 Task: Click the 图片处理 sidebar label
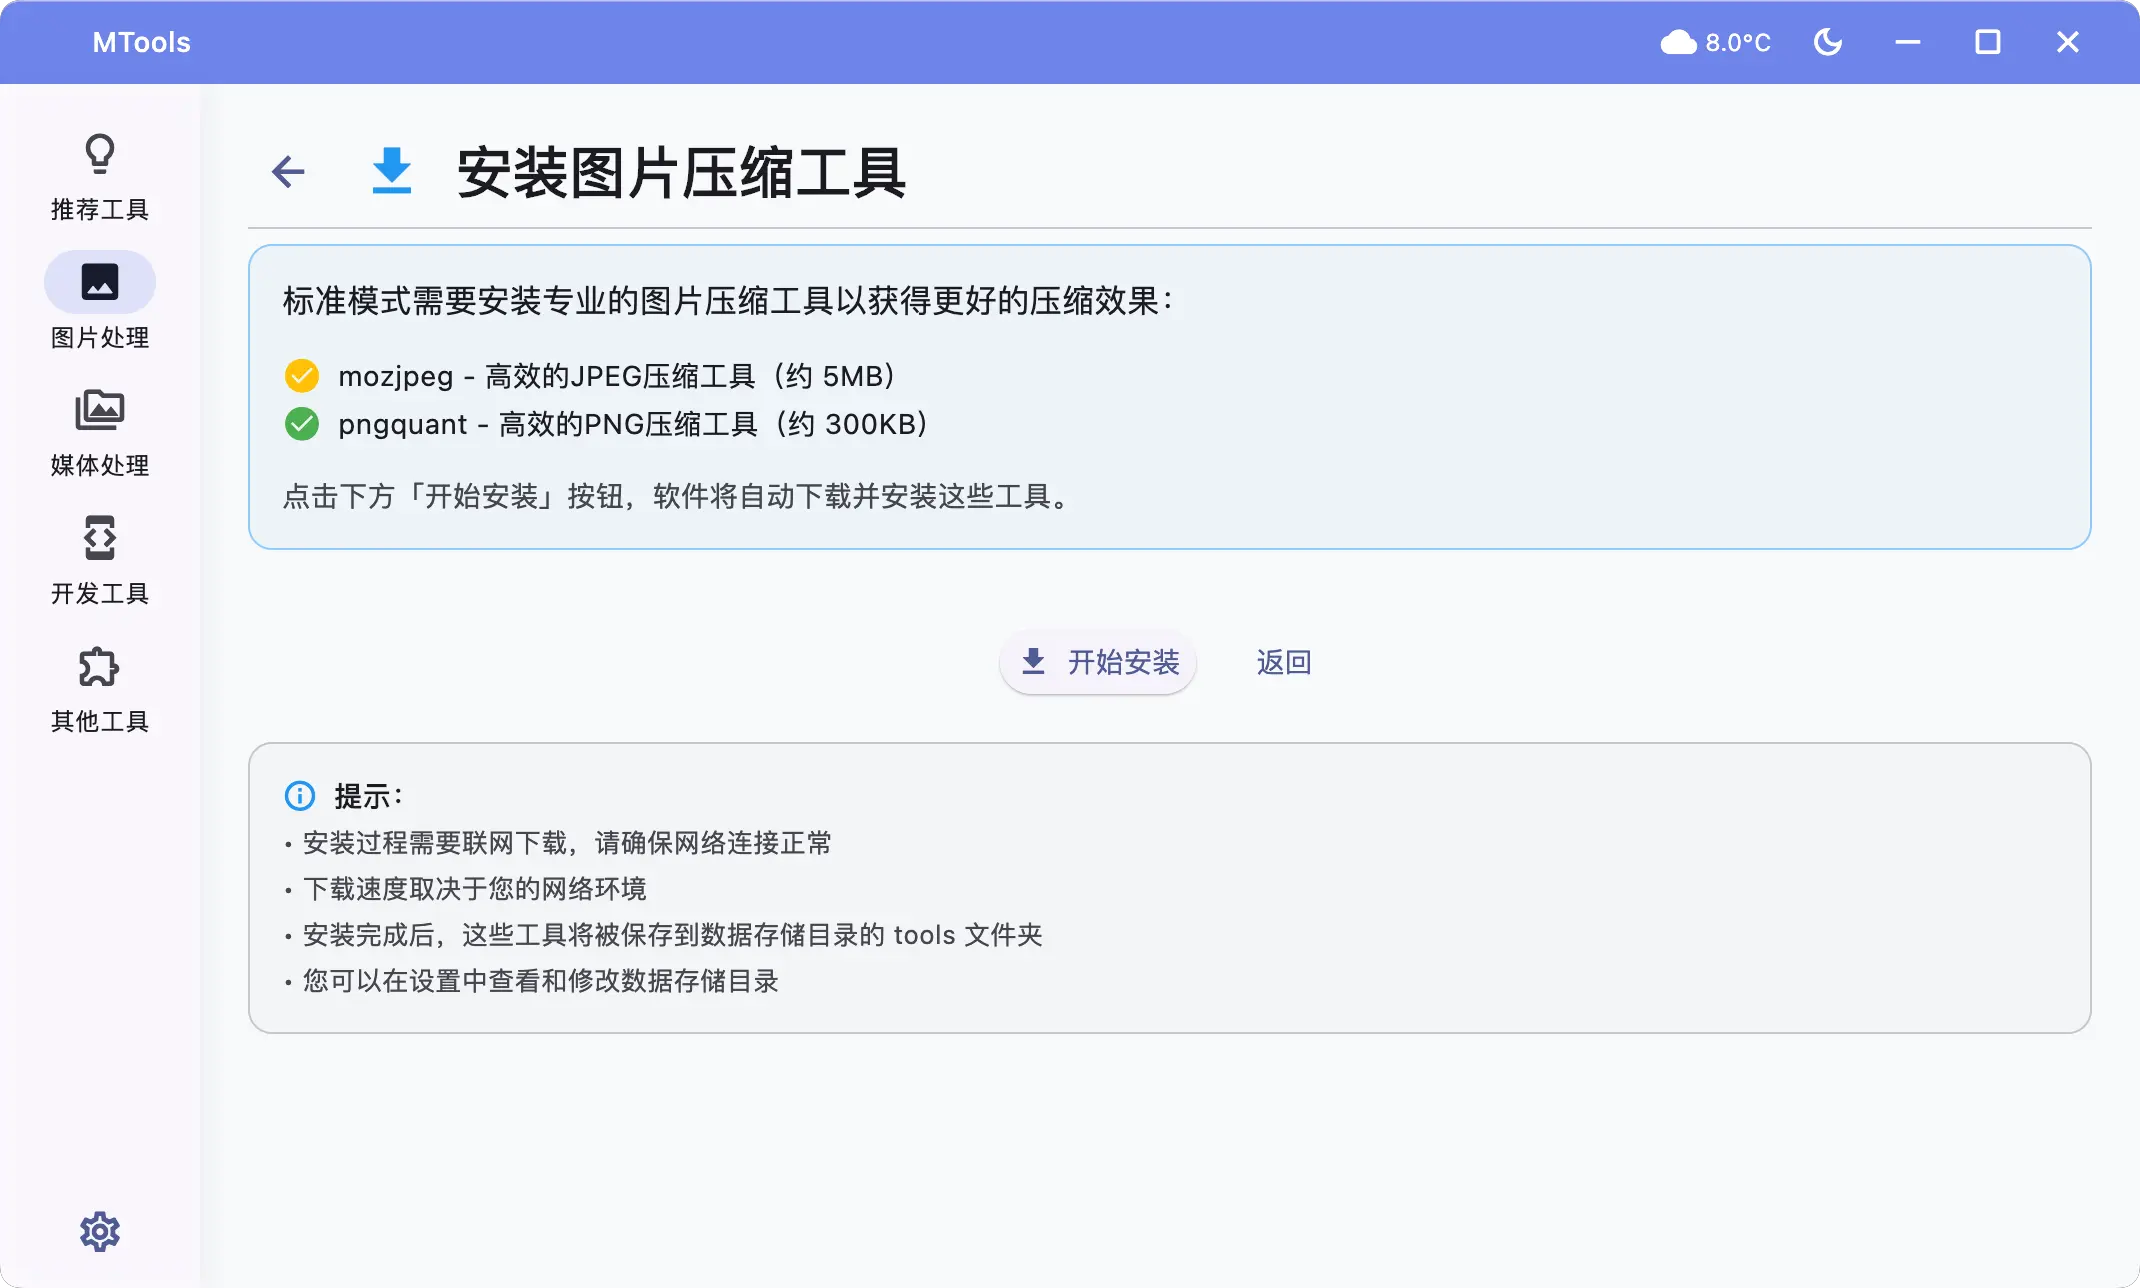tap(99, 338)
